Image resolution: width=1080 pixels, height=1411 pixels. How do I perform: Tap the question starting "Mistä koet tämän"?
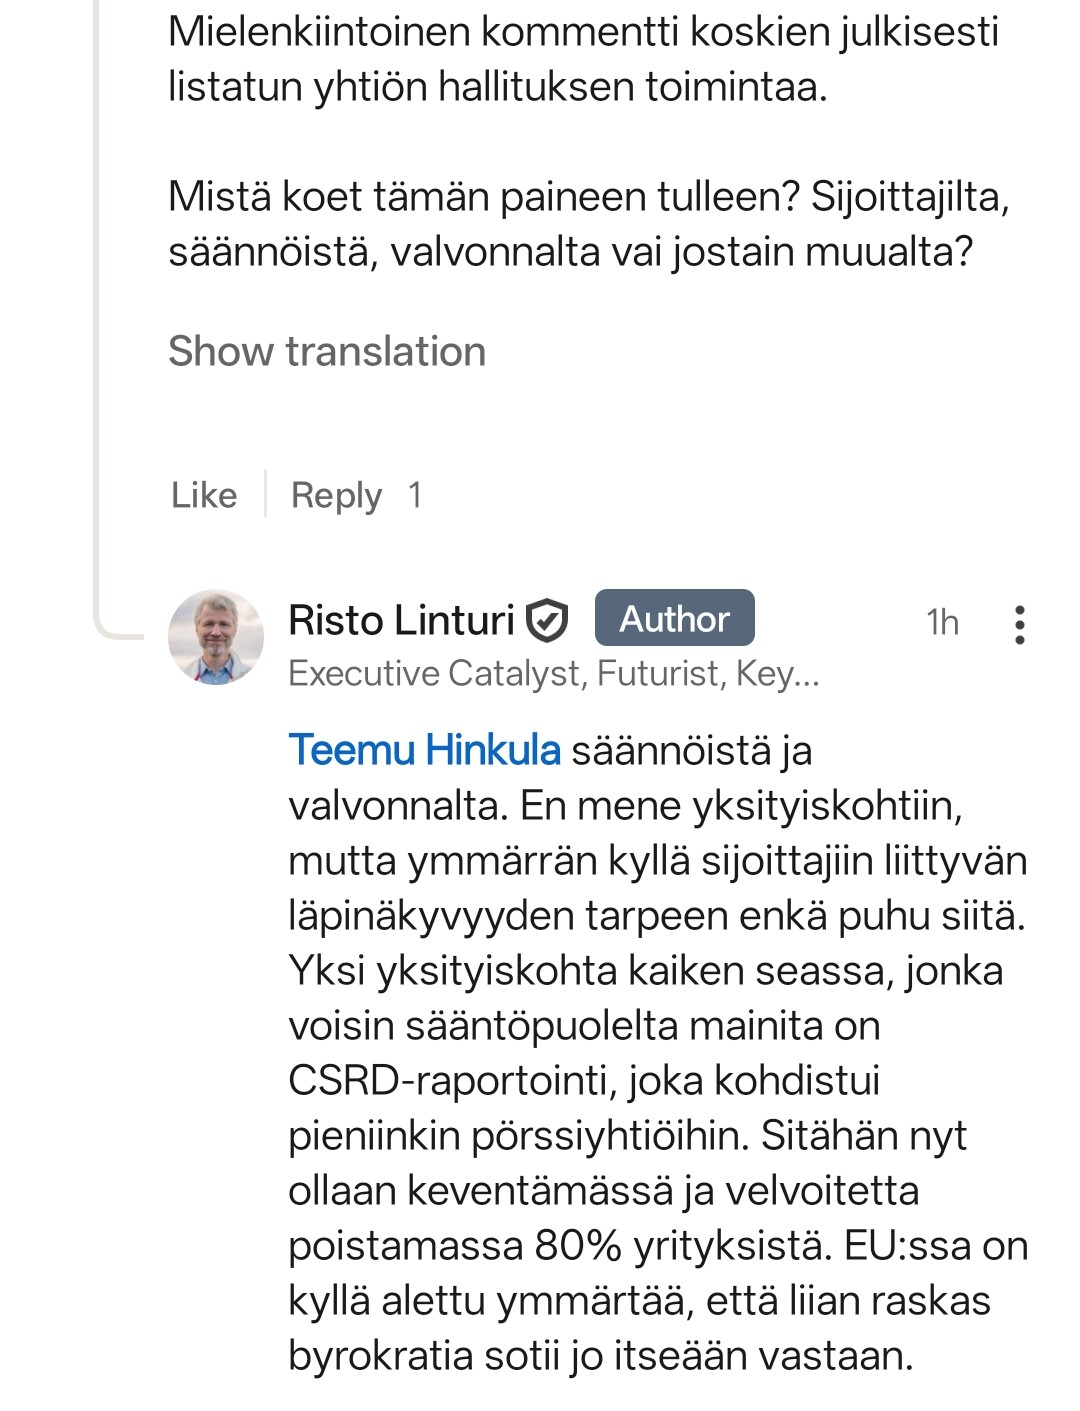coord(588,223)
